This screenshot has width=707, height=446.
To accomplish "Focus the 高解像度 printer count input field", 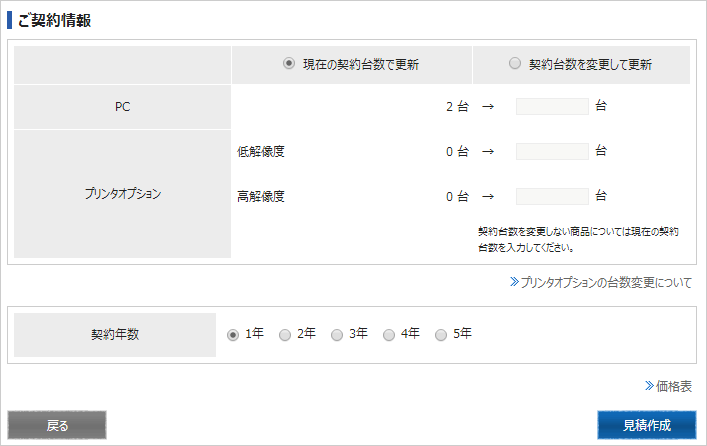I will [552, 196].
